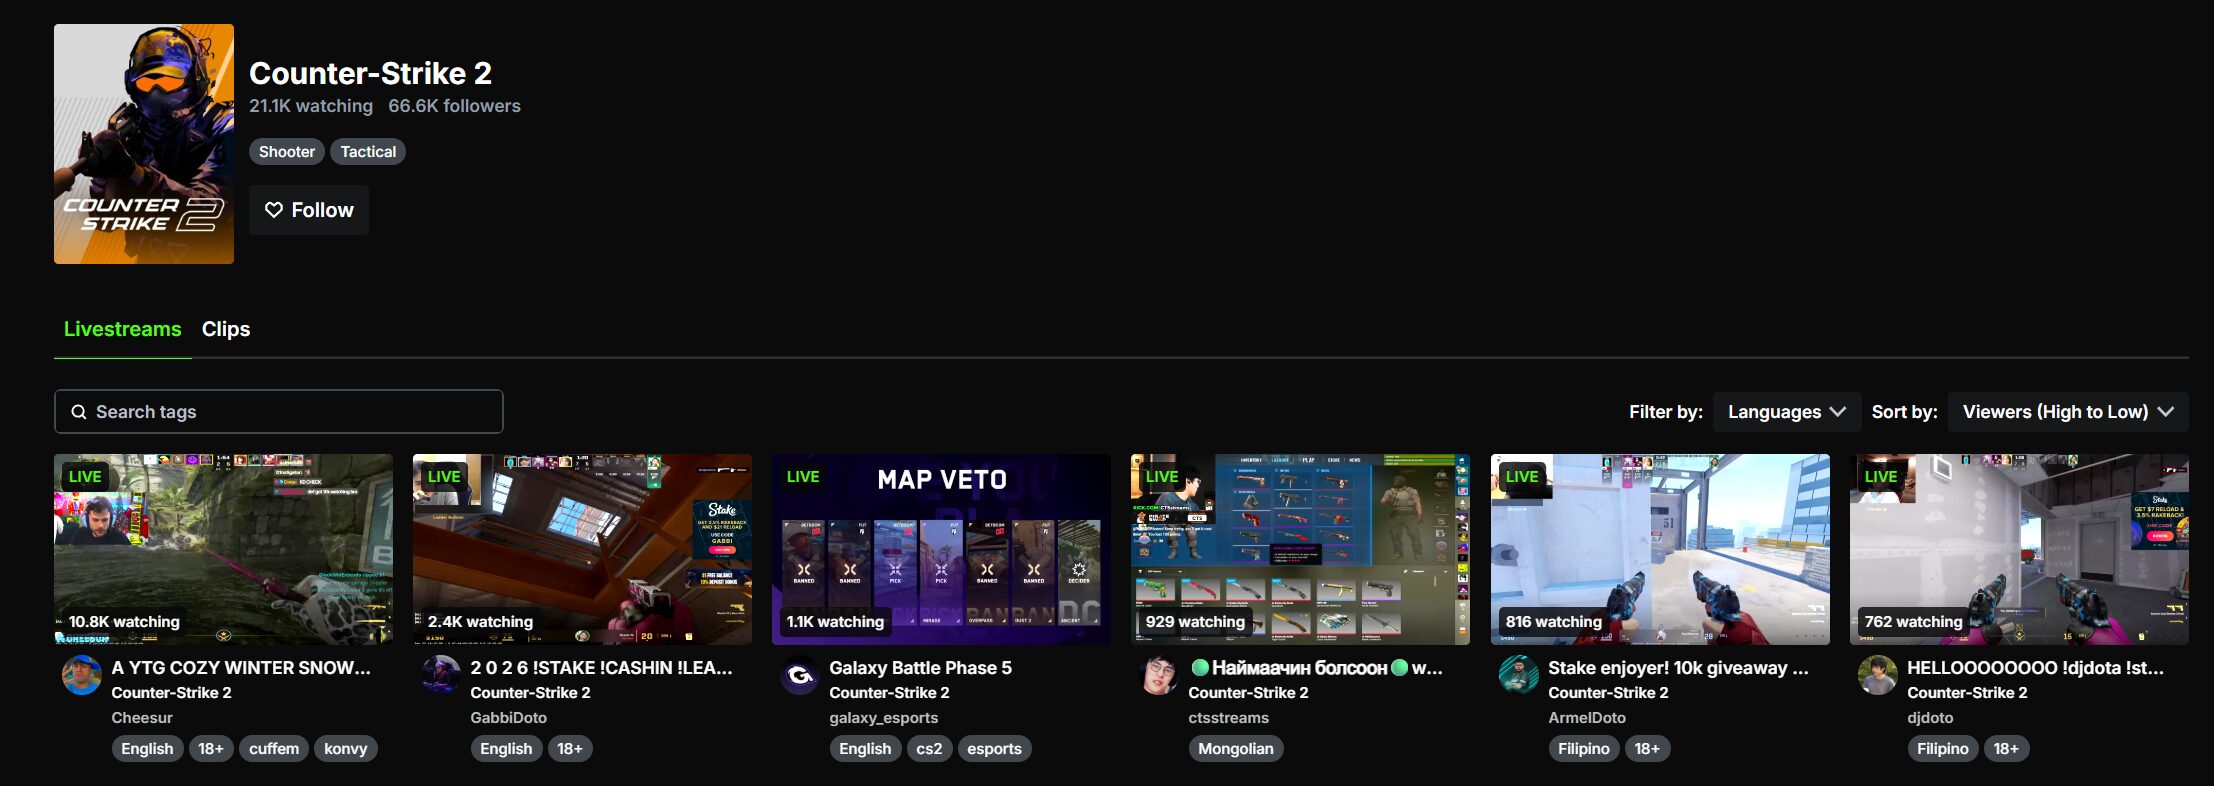Select the Livestreams tab
Viewport: 2214px width, 786px height.
pyautogui.click(x=123, y=329)
